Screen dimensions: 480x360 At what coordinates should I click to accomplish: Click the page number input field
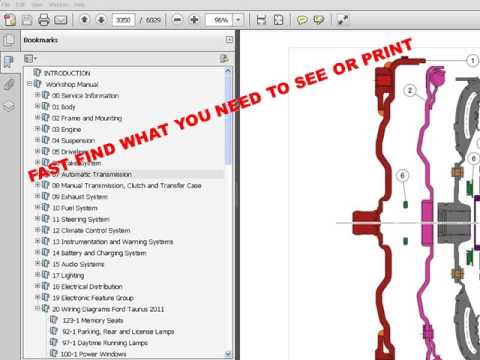(123, 20)
